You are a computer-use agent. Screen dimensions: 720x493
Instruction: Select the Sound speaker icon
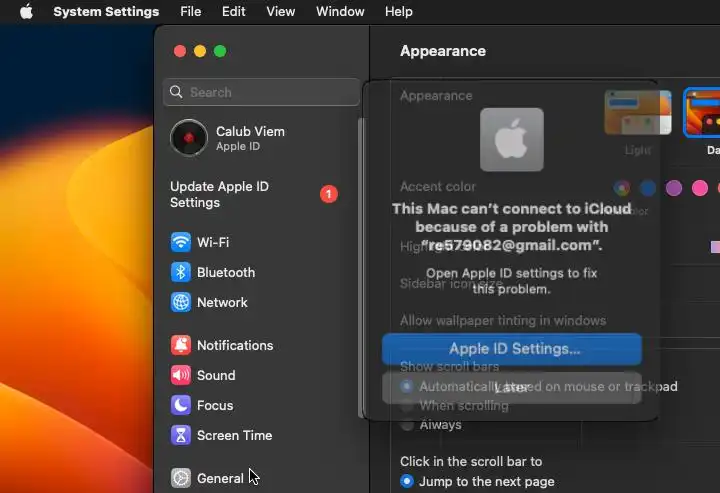tap(181, 375)
